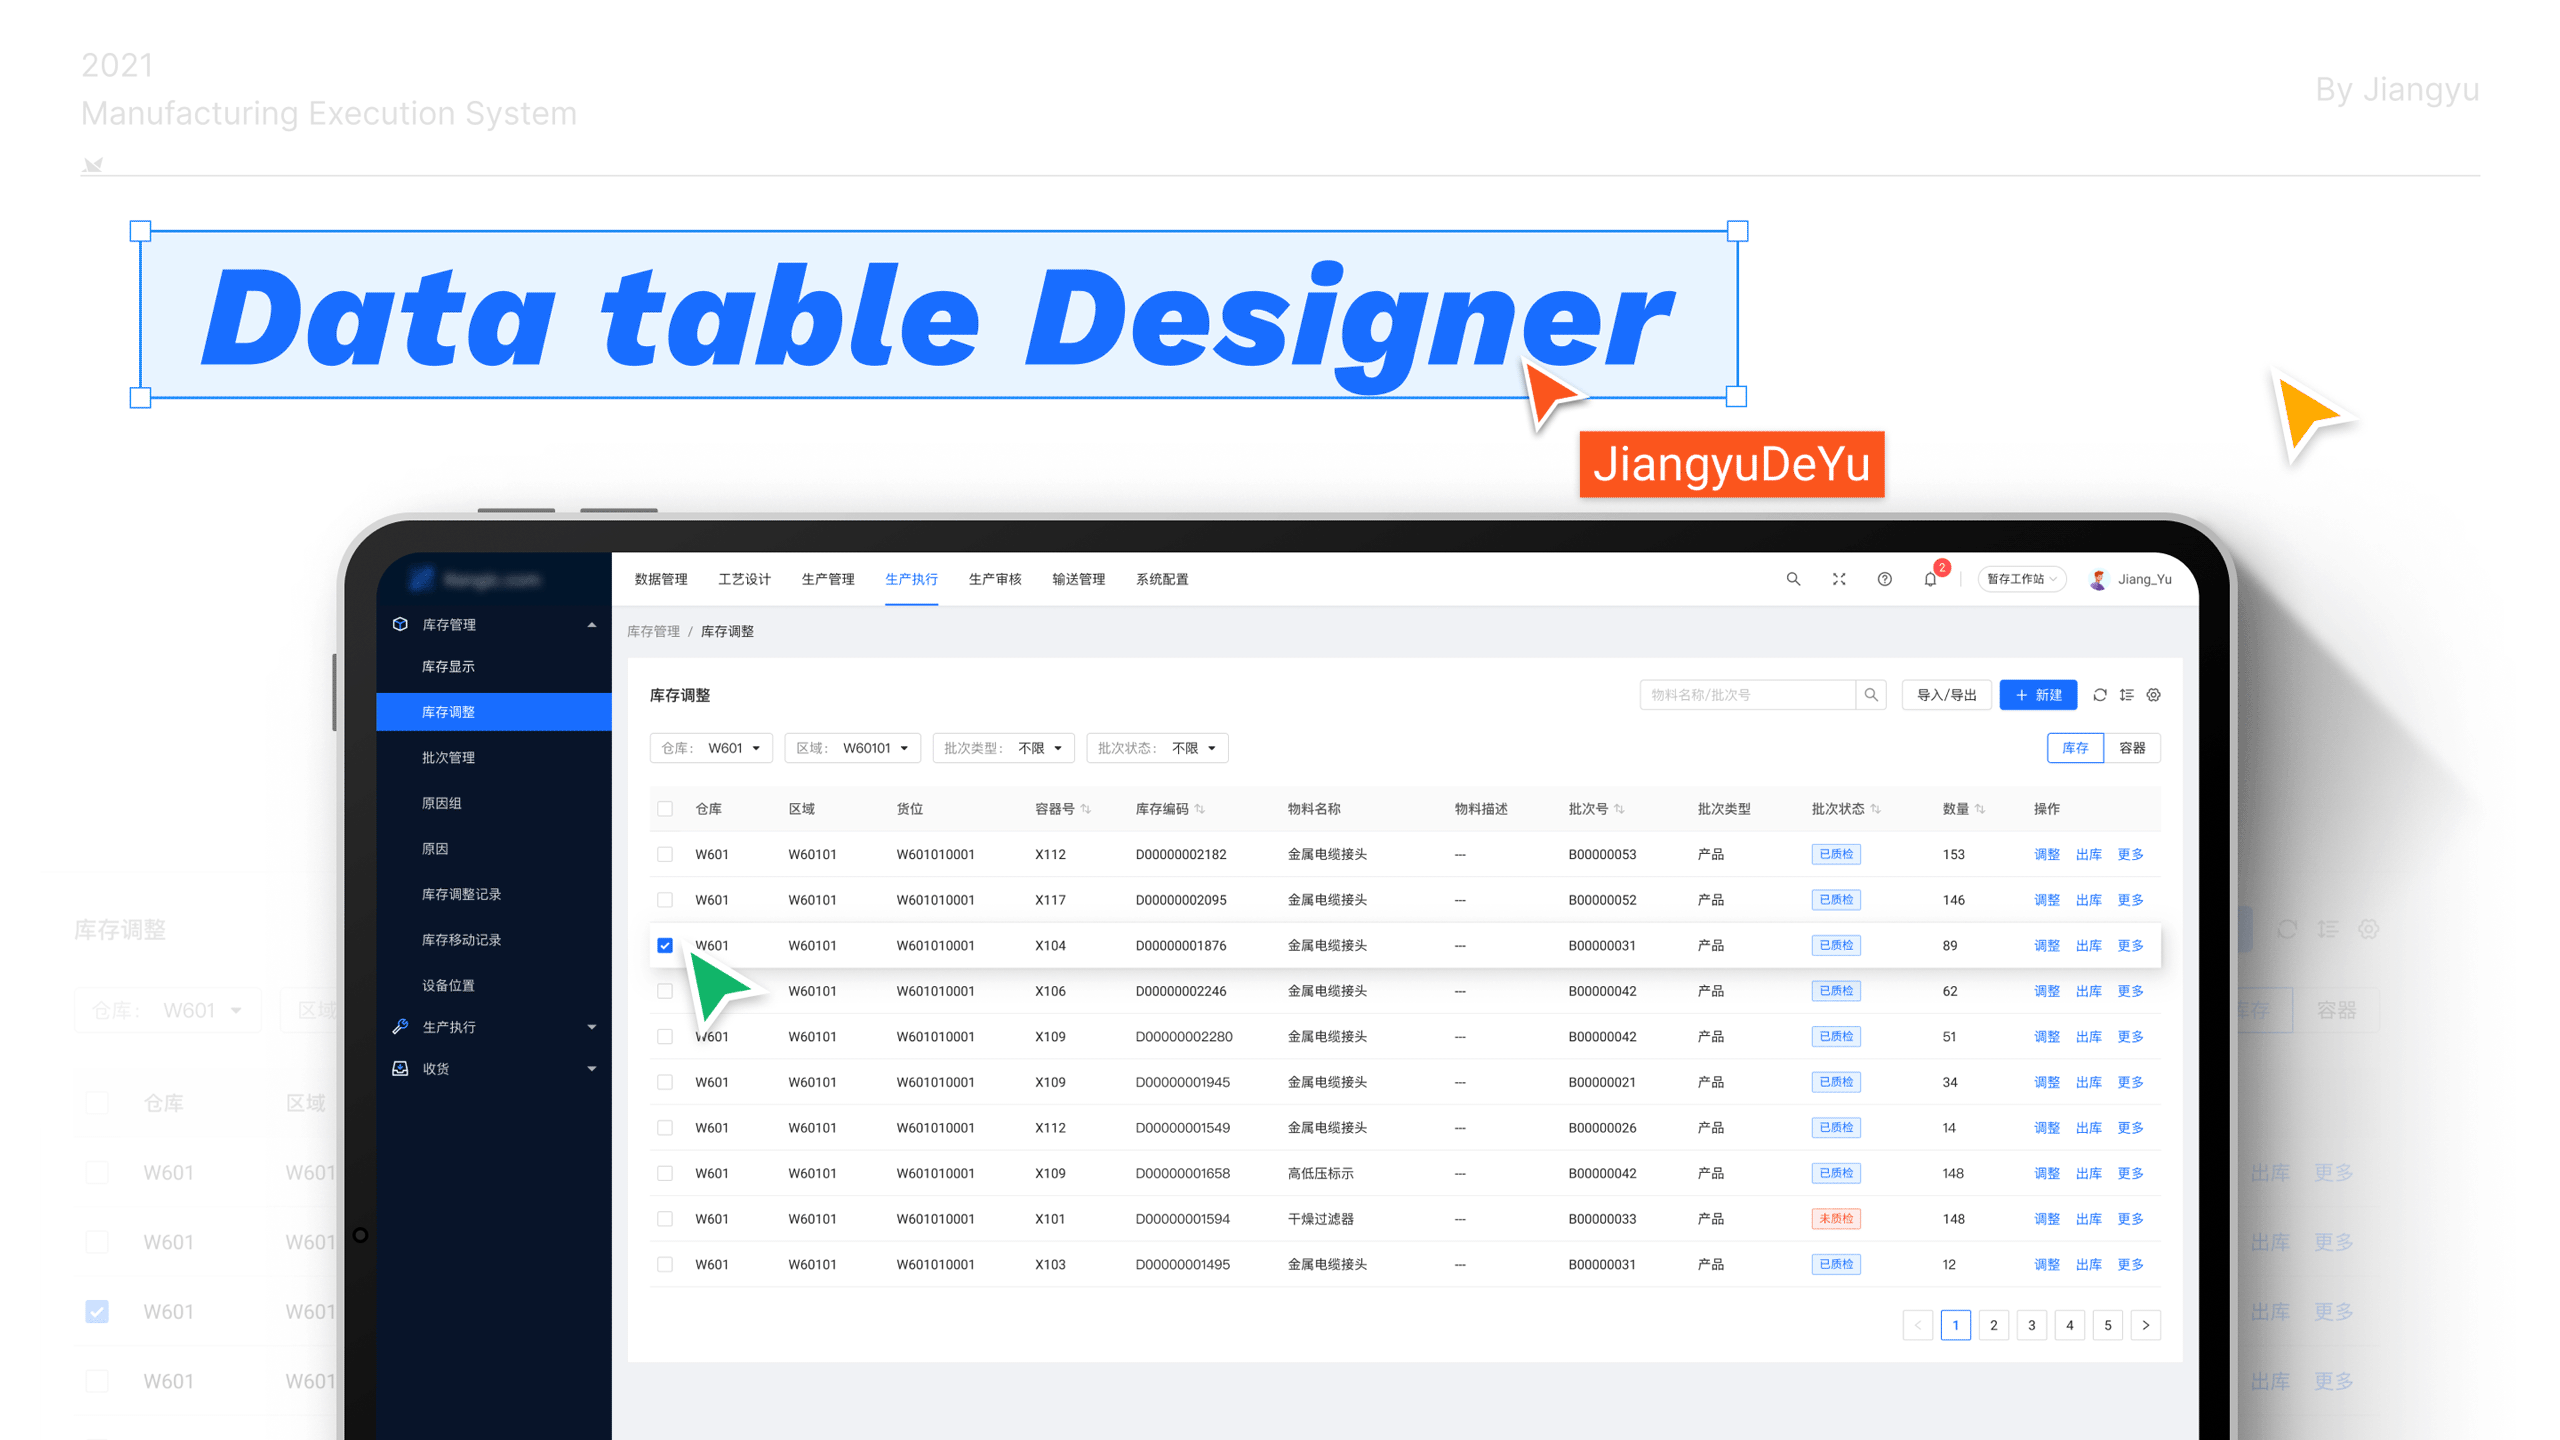Uncheck the selected row for batch B00000031

(665, 944)
